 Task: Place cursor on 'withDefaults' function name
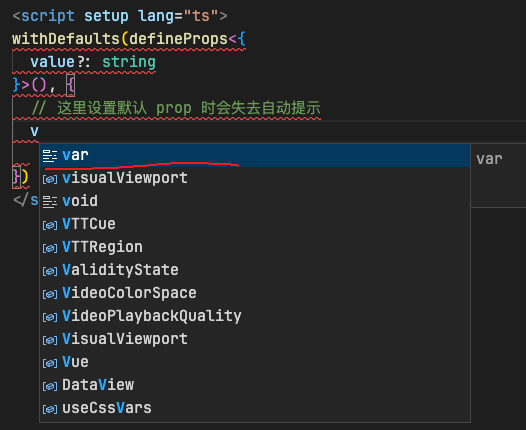click(66, 39)
